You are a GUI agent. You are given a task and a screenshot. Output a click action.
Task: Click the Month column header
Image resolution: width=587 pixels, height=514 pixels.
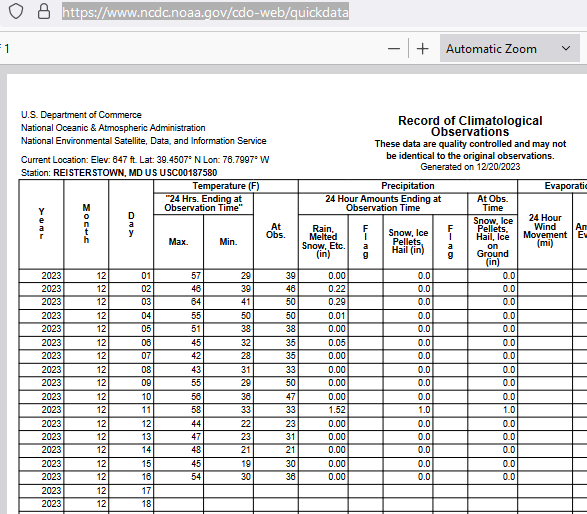pos(86,224)
